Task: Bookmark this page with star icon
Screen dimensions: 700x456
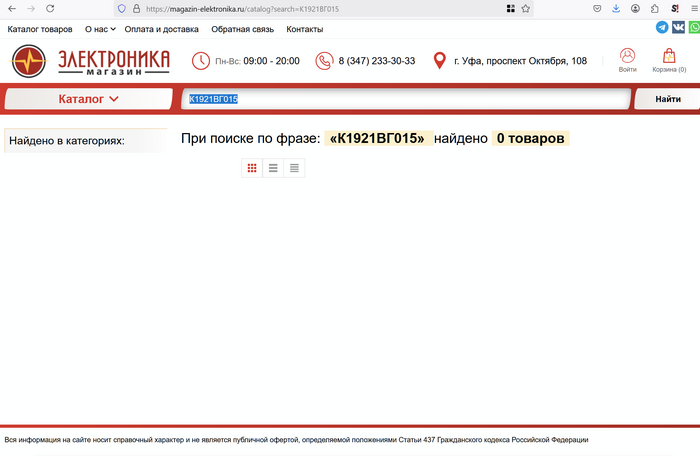Action: tap(525, 8)
